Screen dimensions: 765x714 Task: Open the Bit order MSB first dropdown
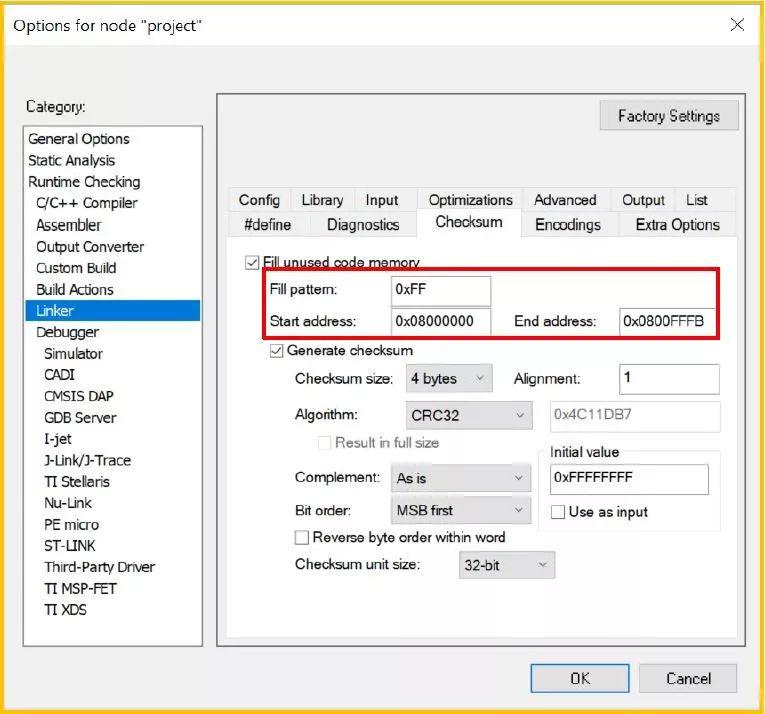(x=461, y=510)
